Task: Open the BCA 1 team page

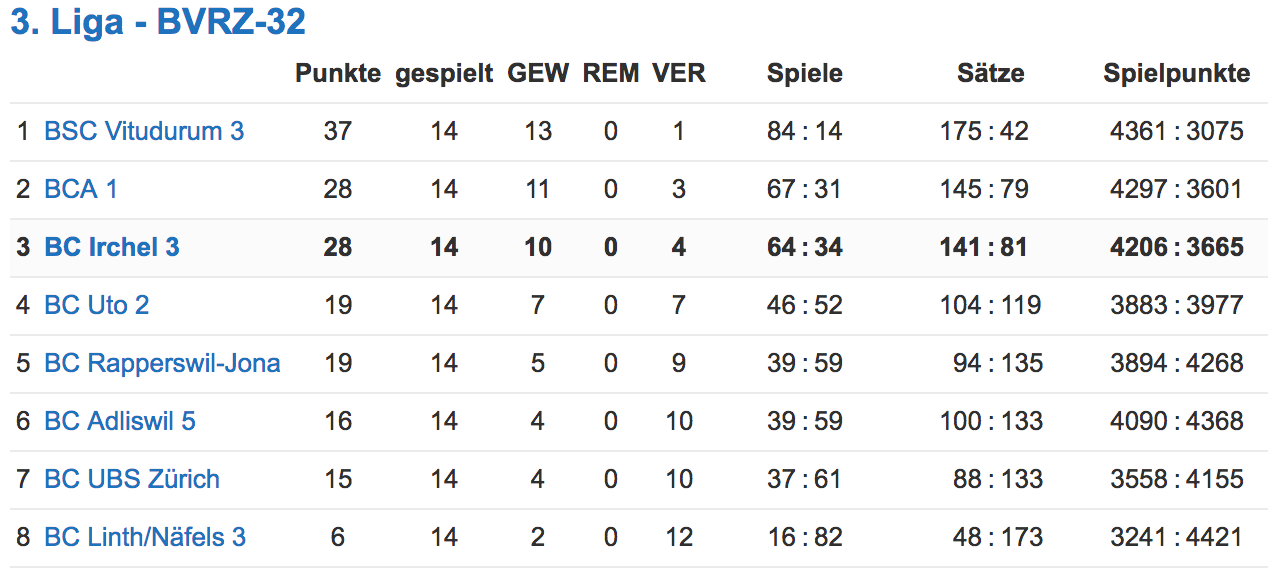Action: (x=81, y=189)
